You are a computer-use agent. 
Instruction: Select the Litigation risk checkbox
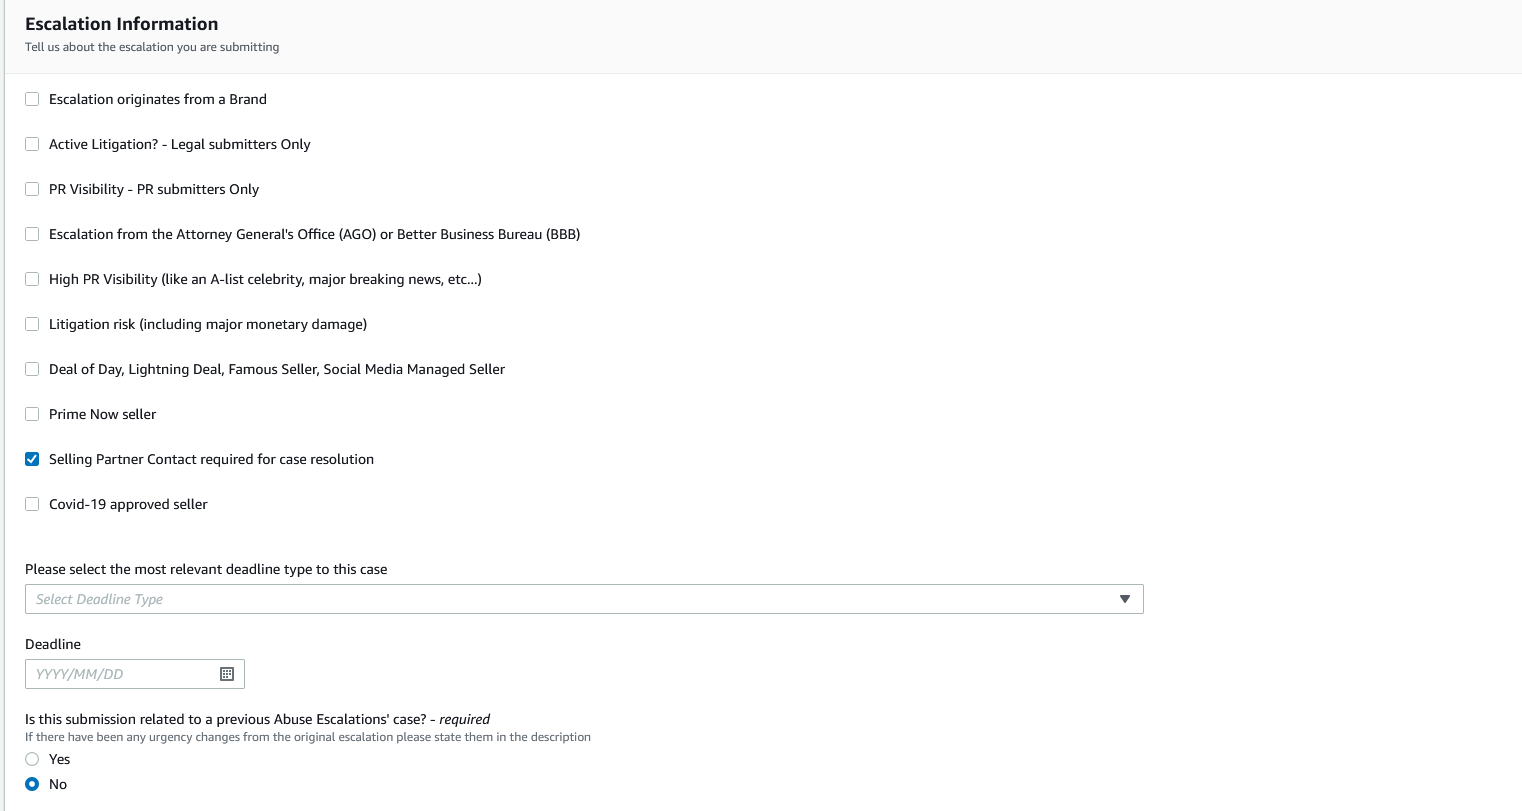pos(32,324)
